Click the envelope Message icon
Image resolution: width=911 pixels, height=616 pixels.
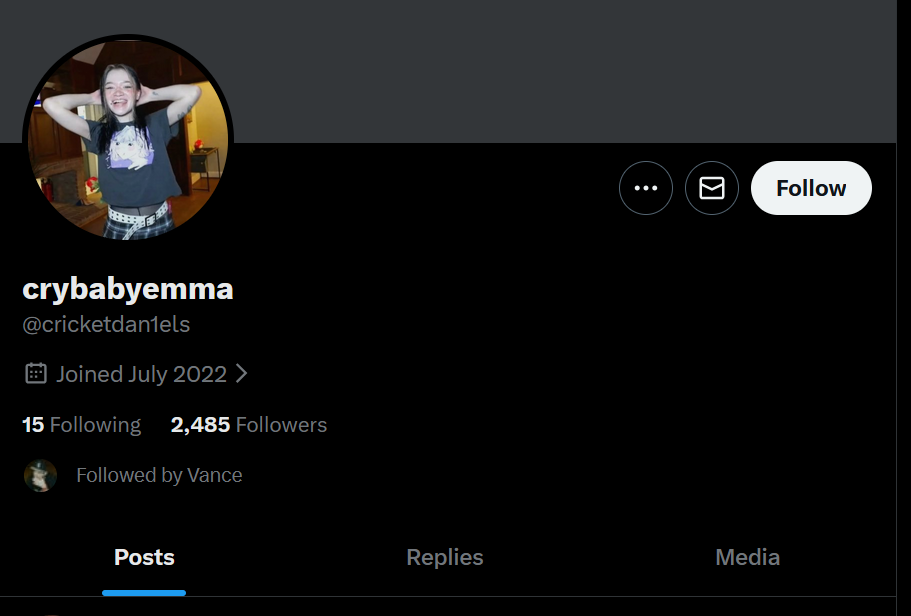pos(712,188)
